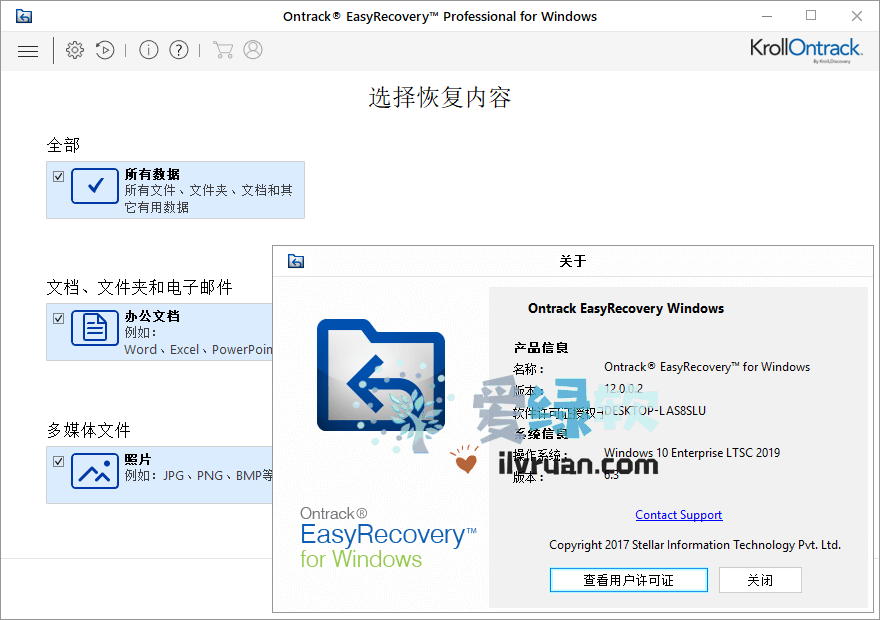The image size is (880, 620).
Task: Minimize the EasyRecovery main window
Action: tap(767, 16)
